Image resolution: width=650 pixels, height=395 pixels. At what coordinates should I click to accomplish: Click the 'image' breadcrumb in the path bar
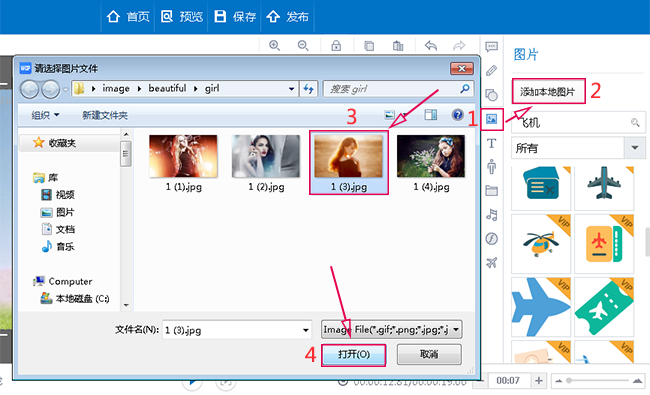pyautogui.click(x=116, y=88)
